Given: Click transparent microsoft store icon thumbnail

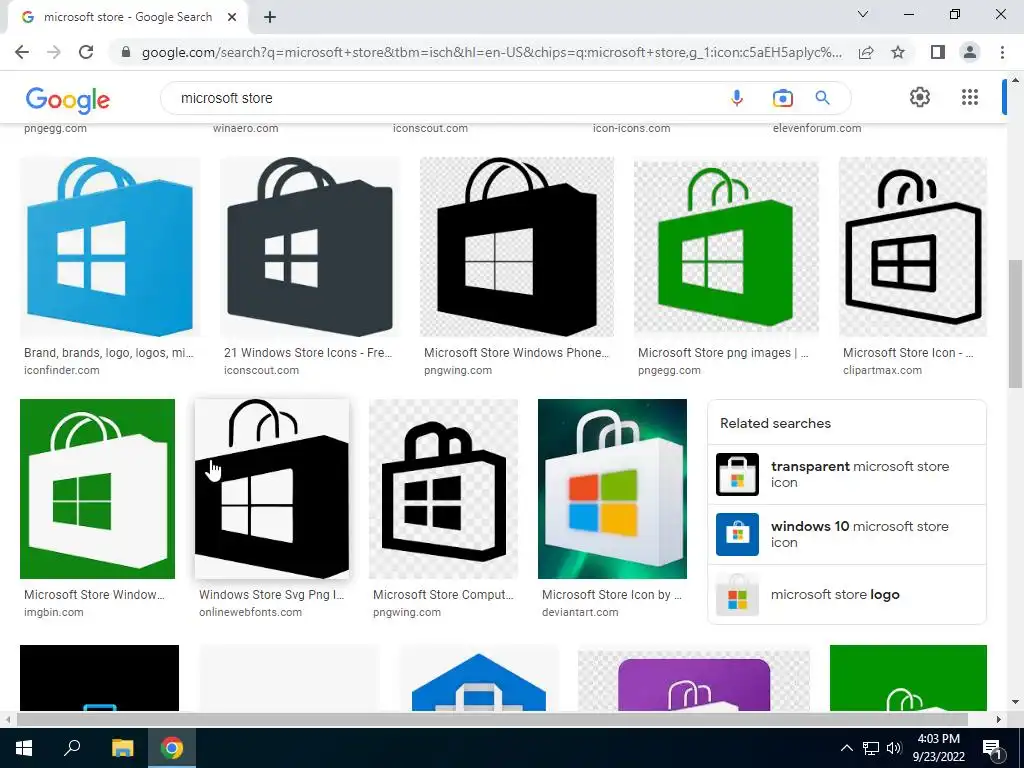Looking at the screenshot, I should pos(737,475).
